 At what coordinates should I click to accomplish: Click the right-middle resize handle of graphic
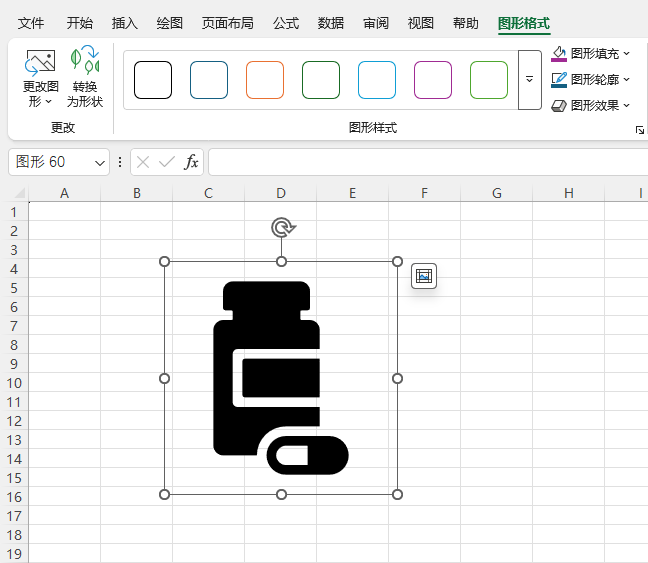point(398,379)
